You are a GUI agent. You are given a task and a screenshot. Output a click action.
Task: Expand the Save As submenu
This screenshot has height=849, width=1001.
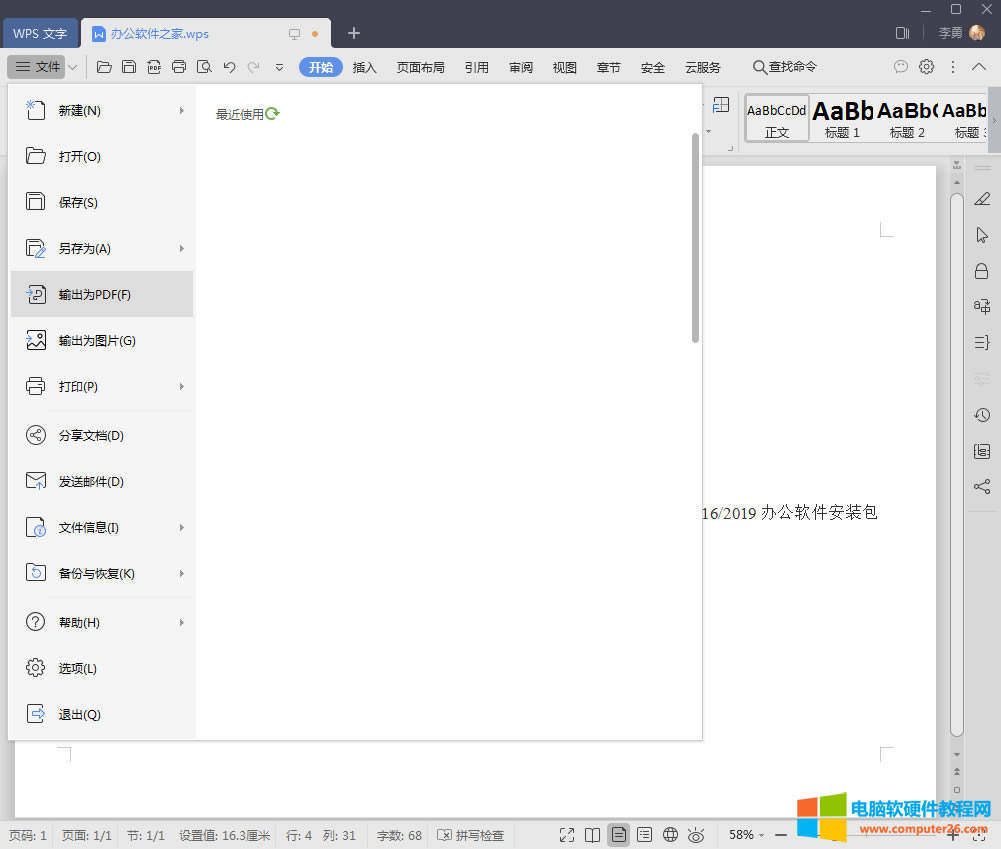181,248
